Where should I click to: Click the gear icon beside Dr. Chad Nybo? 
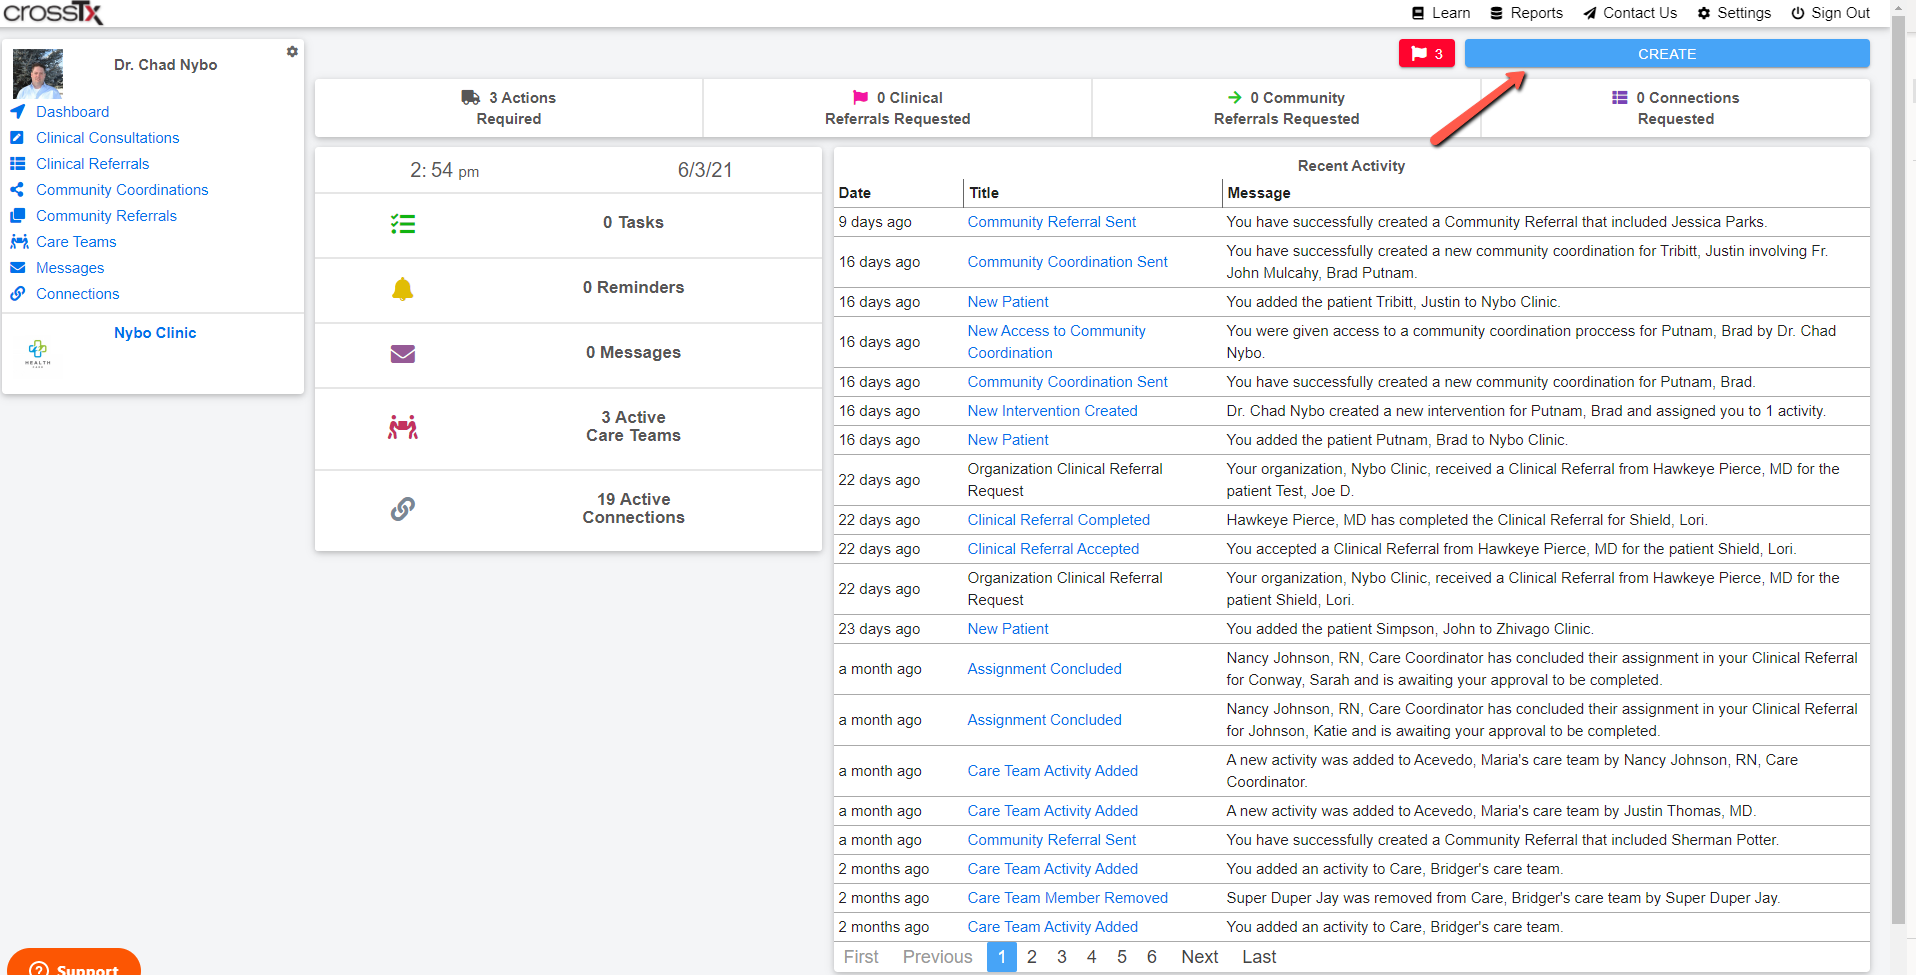pyautogui.click(x=292, y=52)
